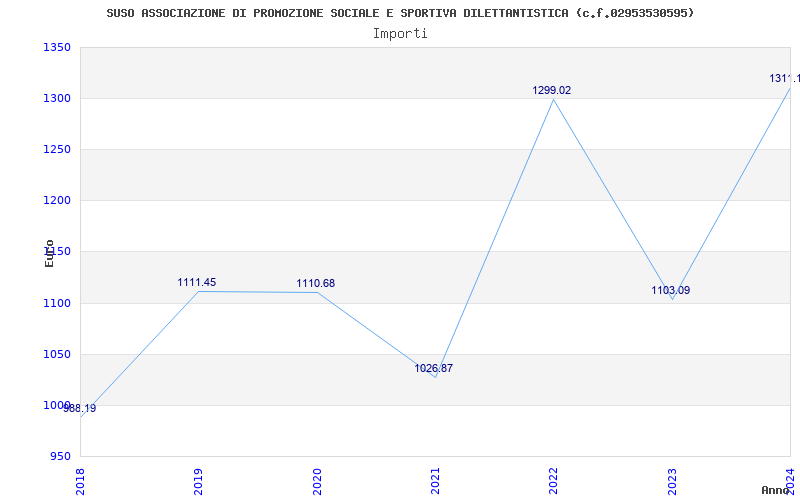Click the 1250 y-axis tick label

coord(57,149)
